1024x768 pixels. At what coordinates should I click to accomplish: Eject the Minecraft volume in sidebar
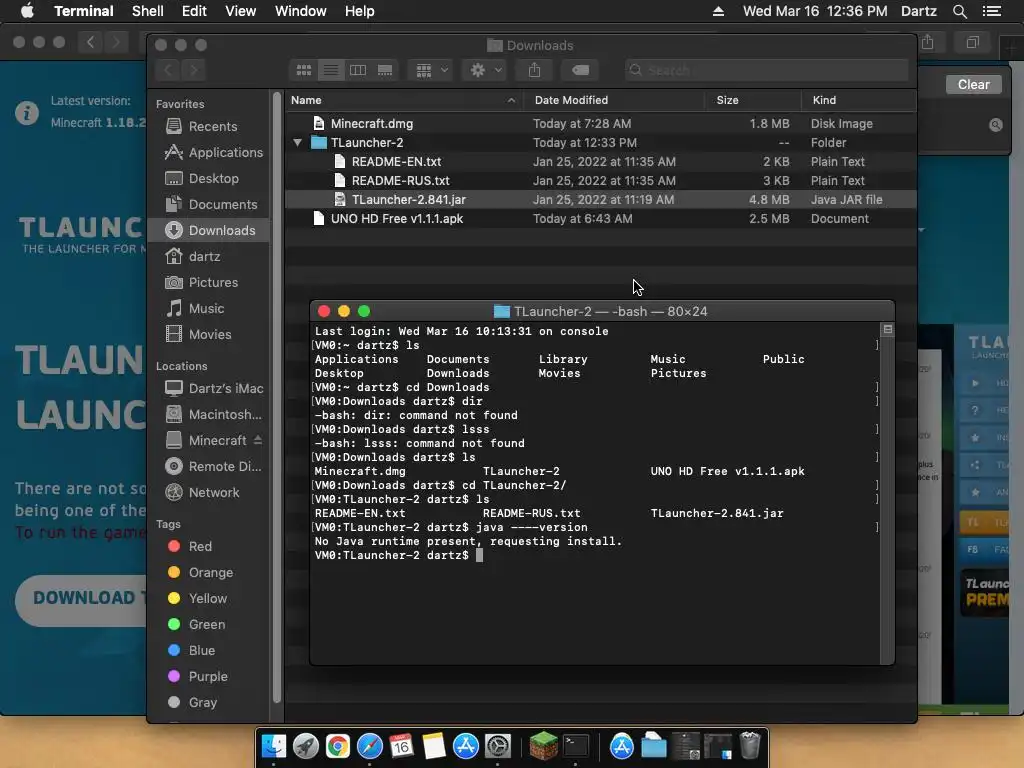point(258,440)
